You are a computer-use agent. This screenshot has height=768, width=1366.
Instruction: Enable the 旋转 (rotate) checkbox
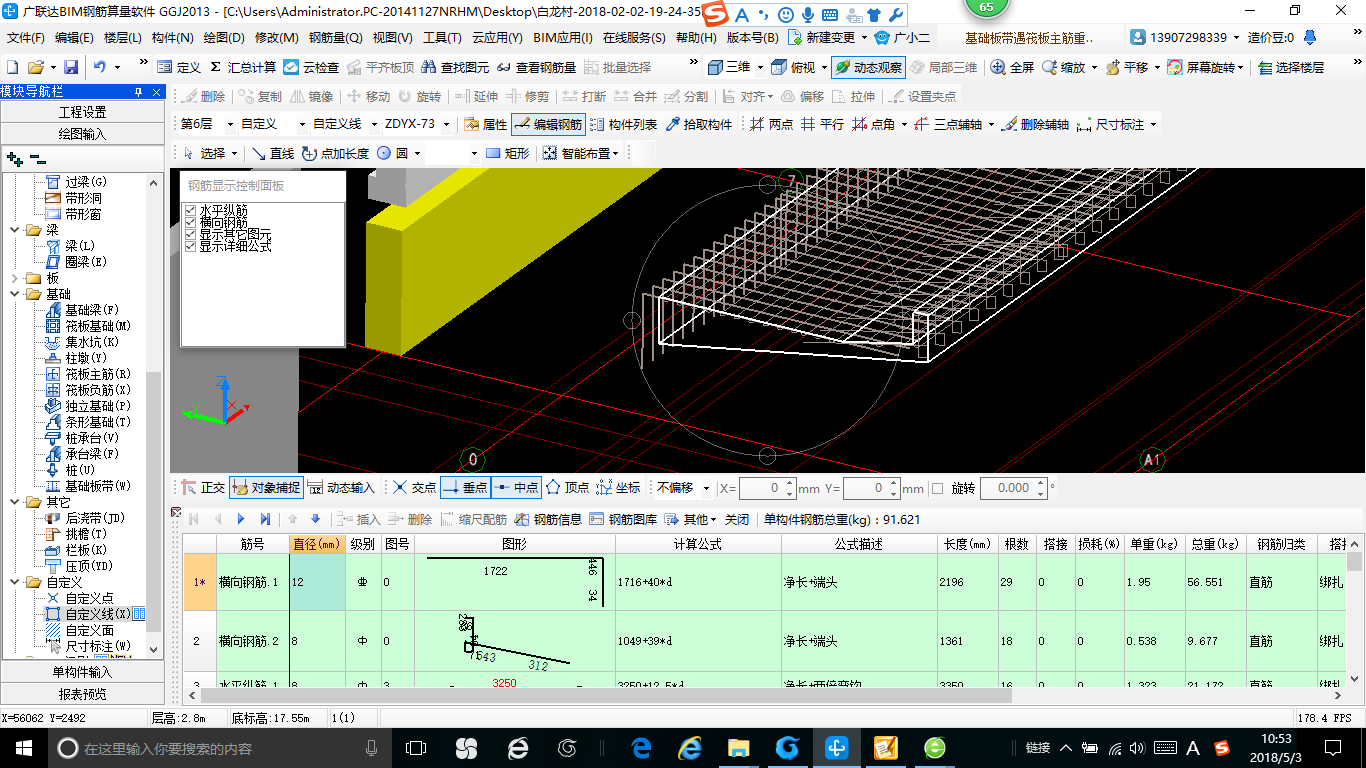[x=937, y=488]
